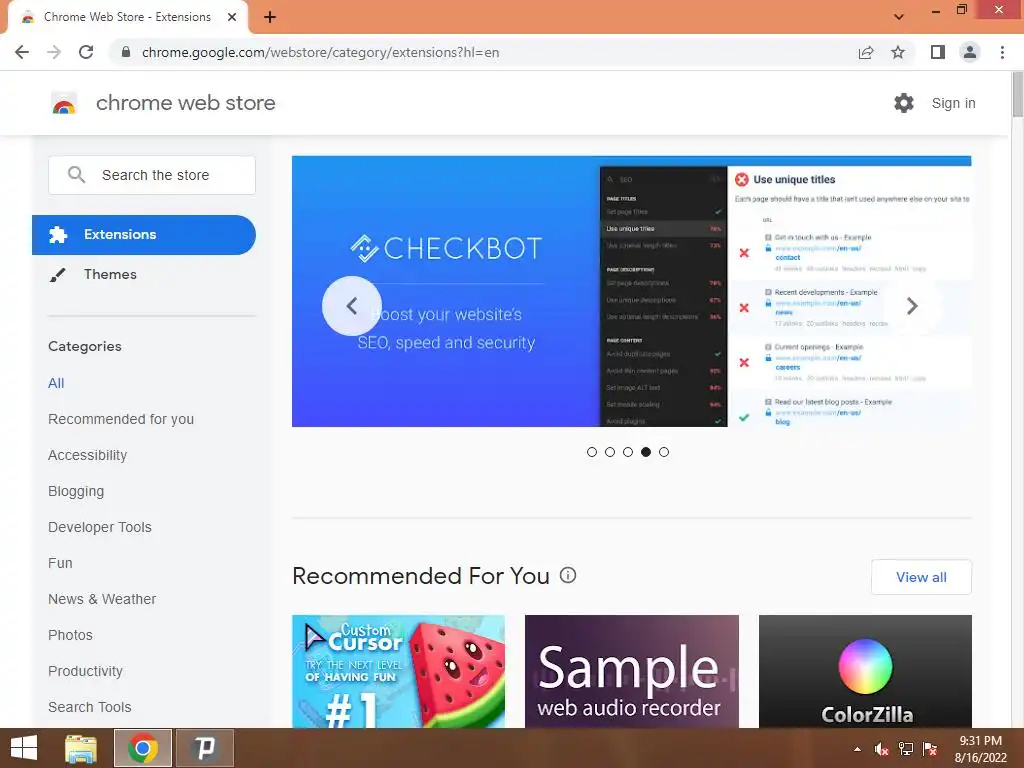This screenshot has width=1024, height=768.
Task: Click the magnifier search icon
Action: [x=76, y=175]
